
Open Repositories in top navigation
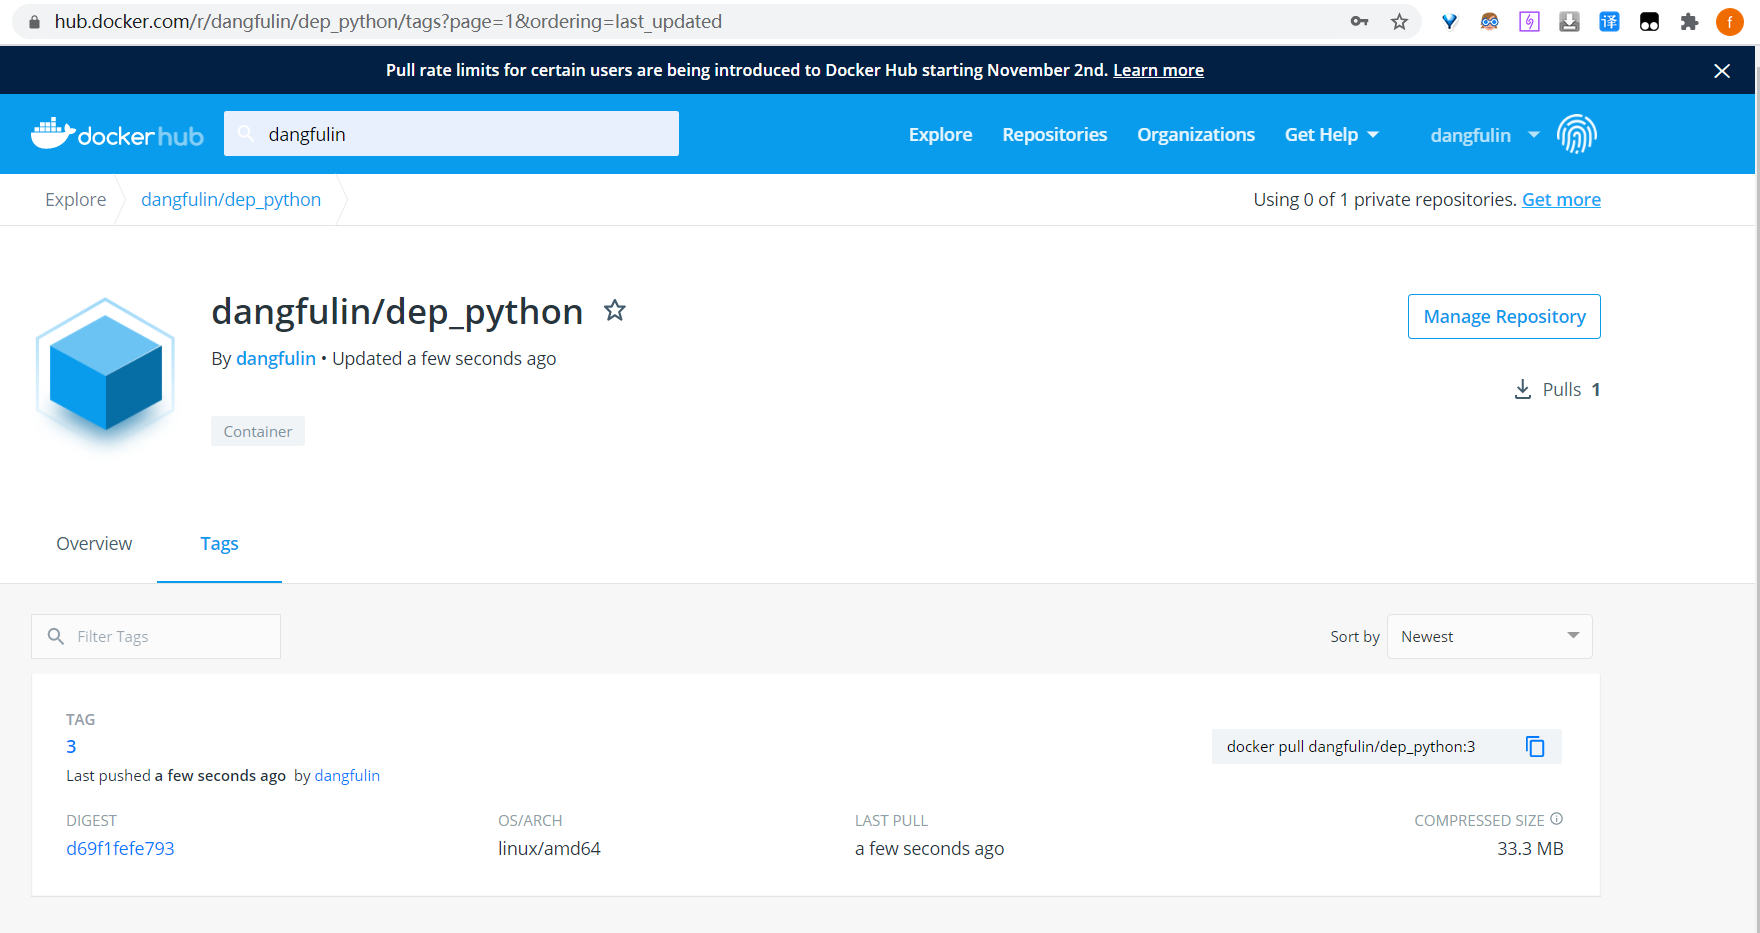(x=1055, y=135)
